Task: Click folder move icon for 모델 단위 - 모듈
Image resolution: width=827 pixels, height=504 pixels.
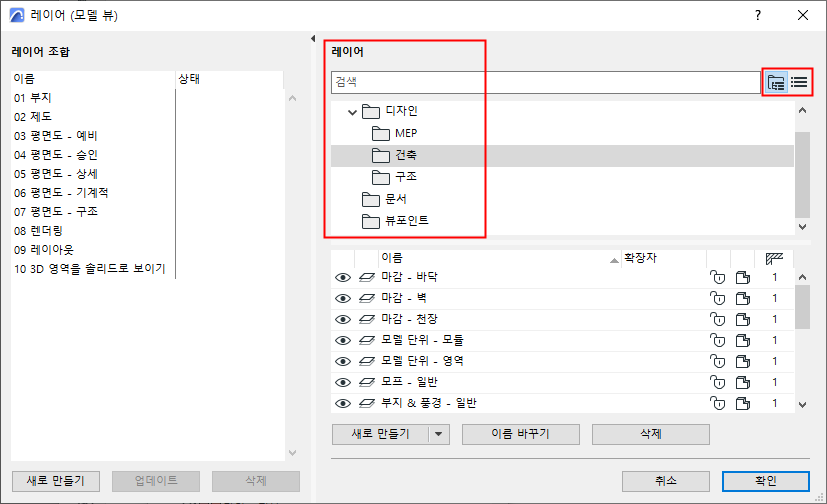Action: click(743, 341)
